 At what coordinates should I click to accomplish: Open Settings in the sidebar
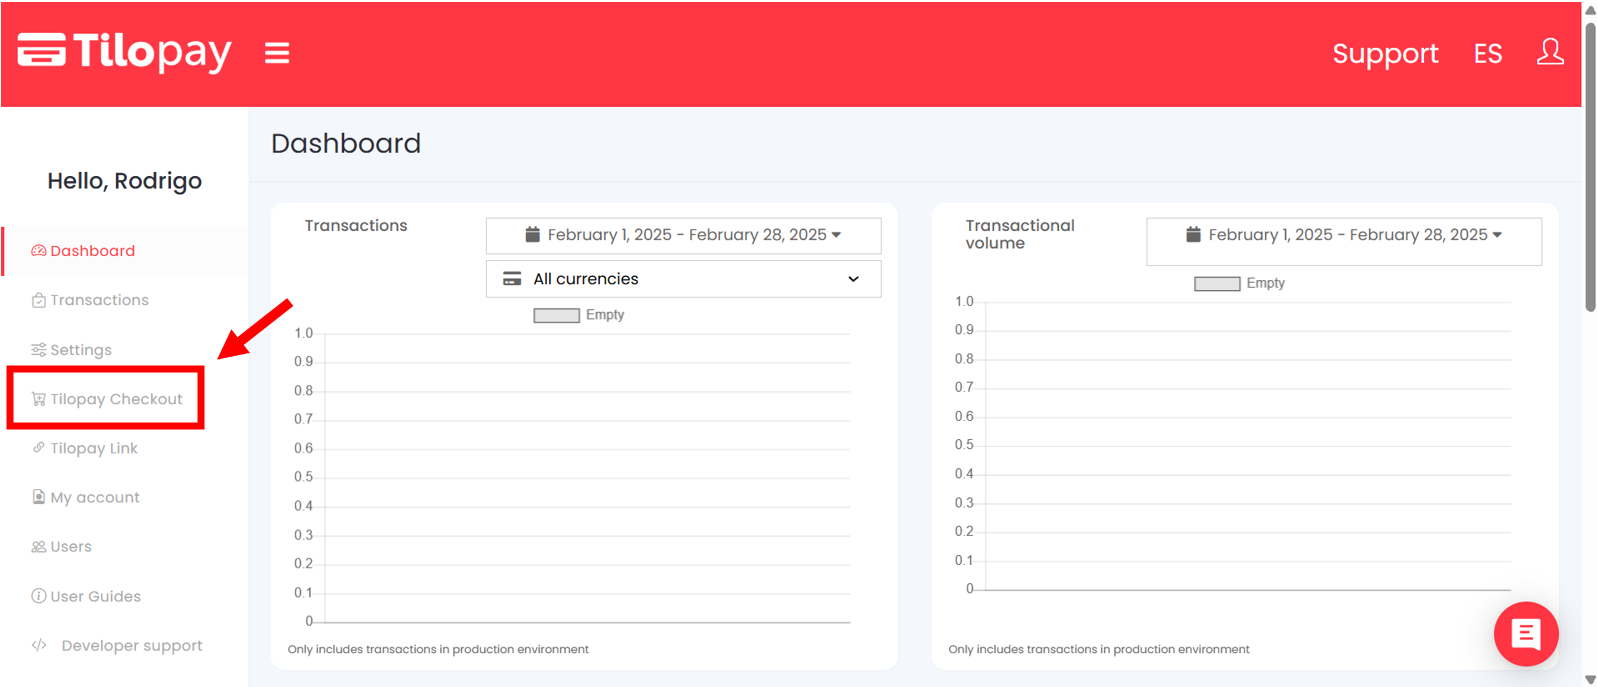(x=81, y=350)
